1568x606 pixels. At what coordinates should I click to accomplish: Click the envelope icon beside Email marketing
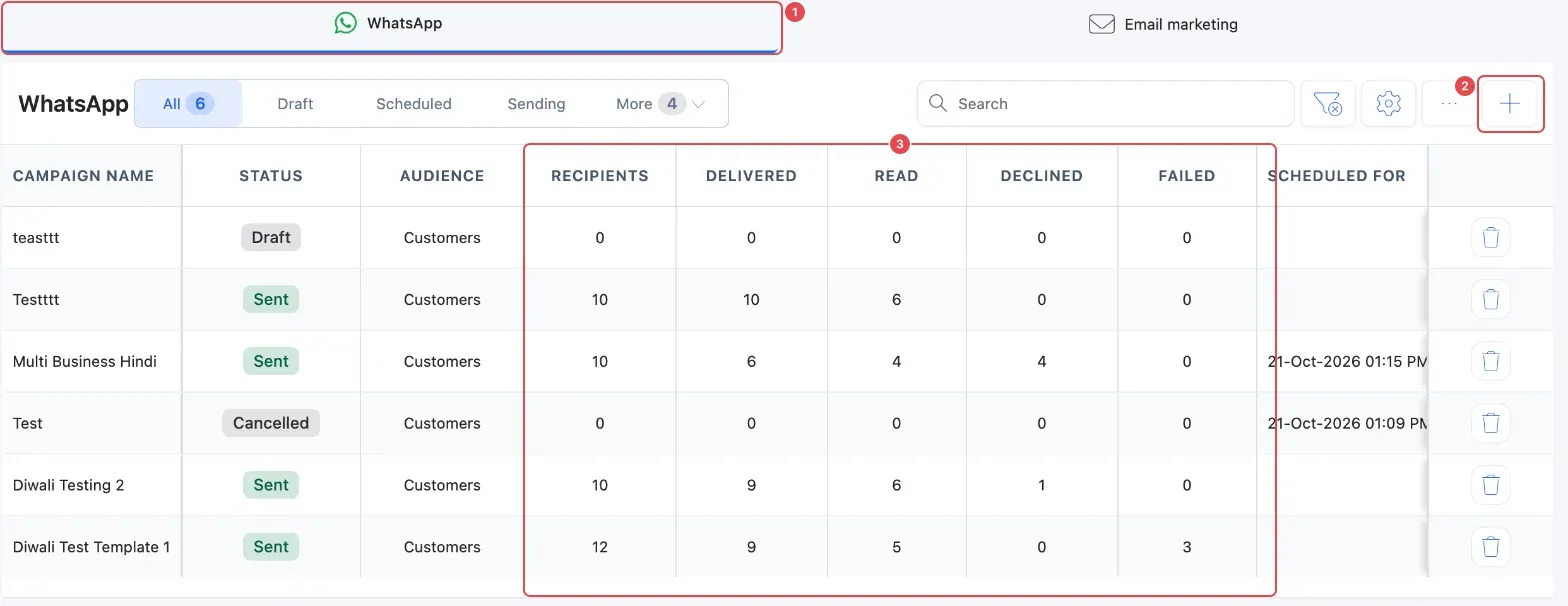[x=1101, y=24]
